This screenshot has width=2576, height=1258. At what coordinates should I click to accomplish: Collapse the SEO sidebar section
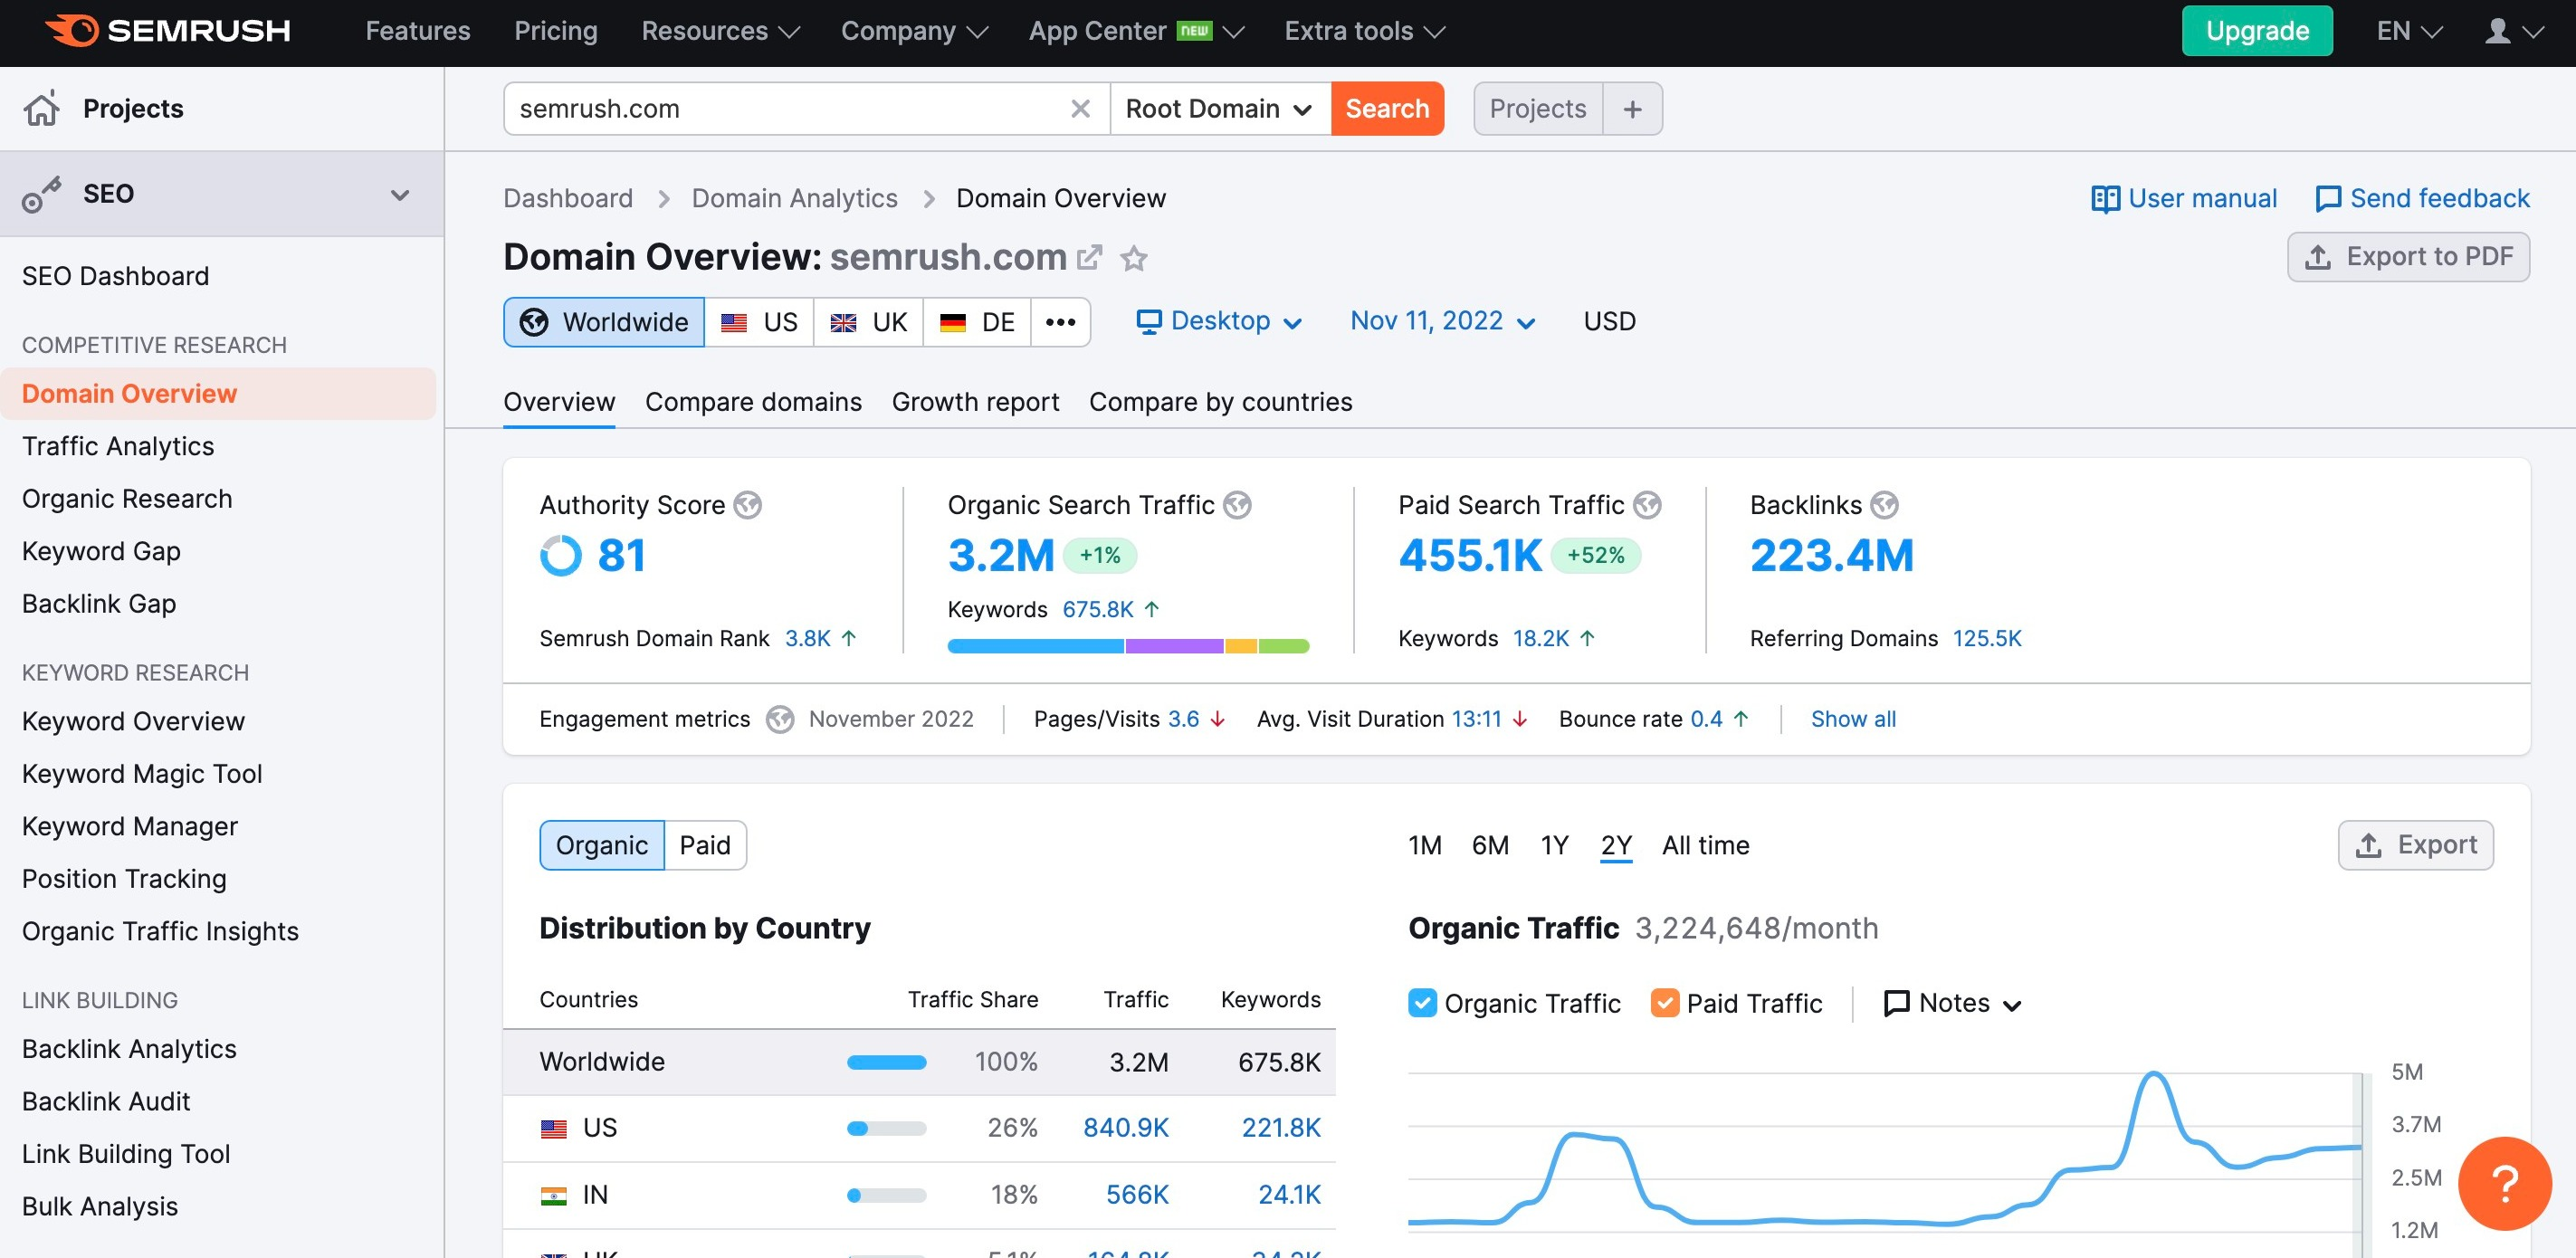(399, 194)
